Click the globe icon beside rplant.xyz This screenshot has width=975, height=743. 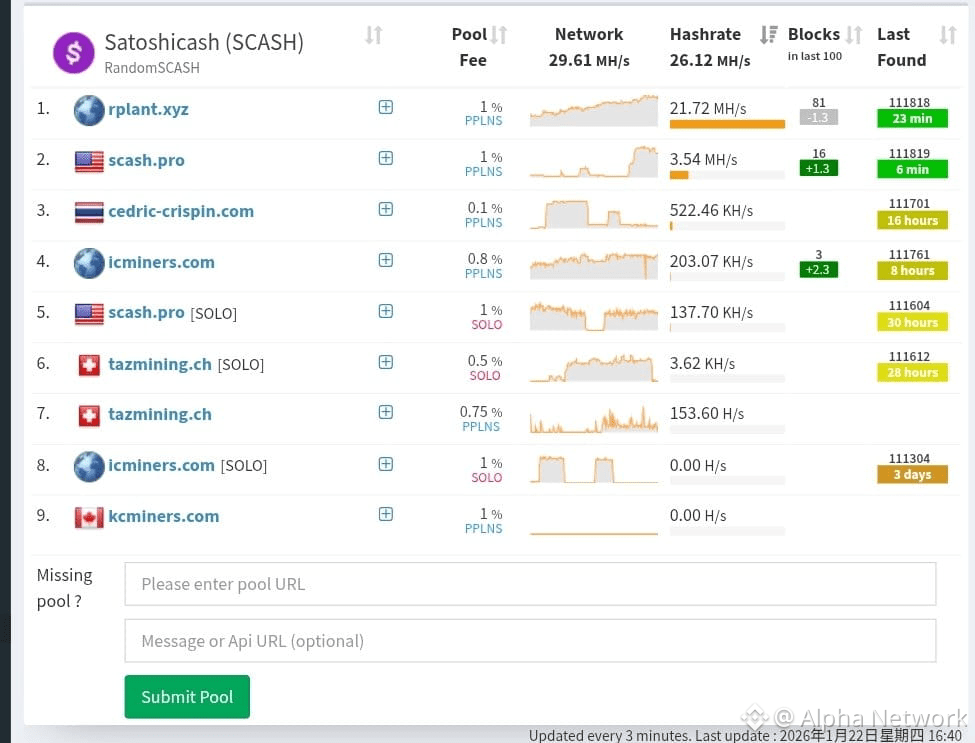89,110
